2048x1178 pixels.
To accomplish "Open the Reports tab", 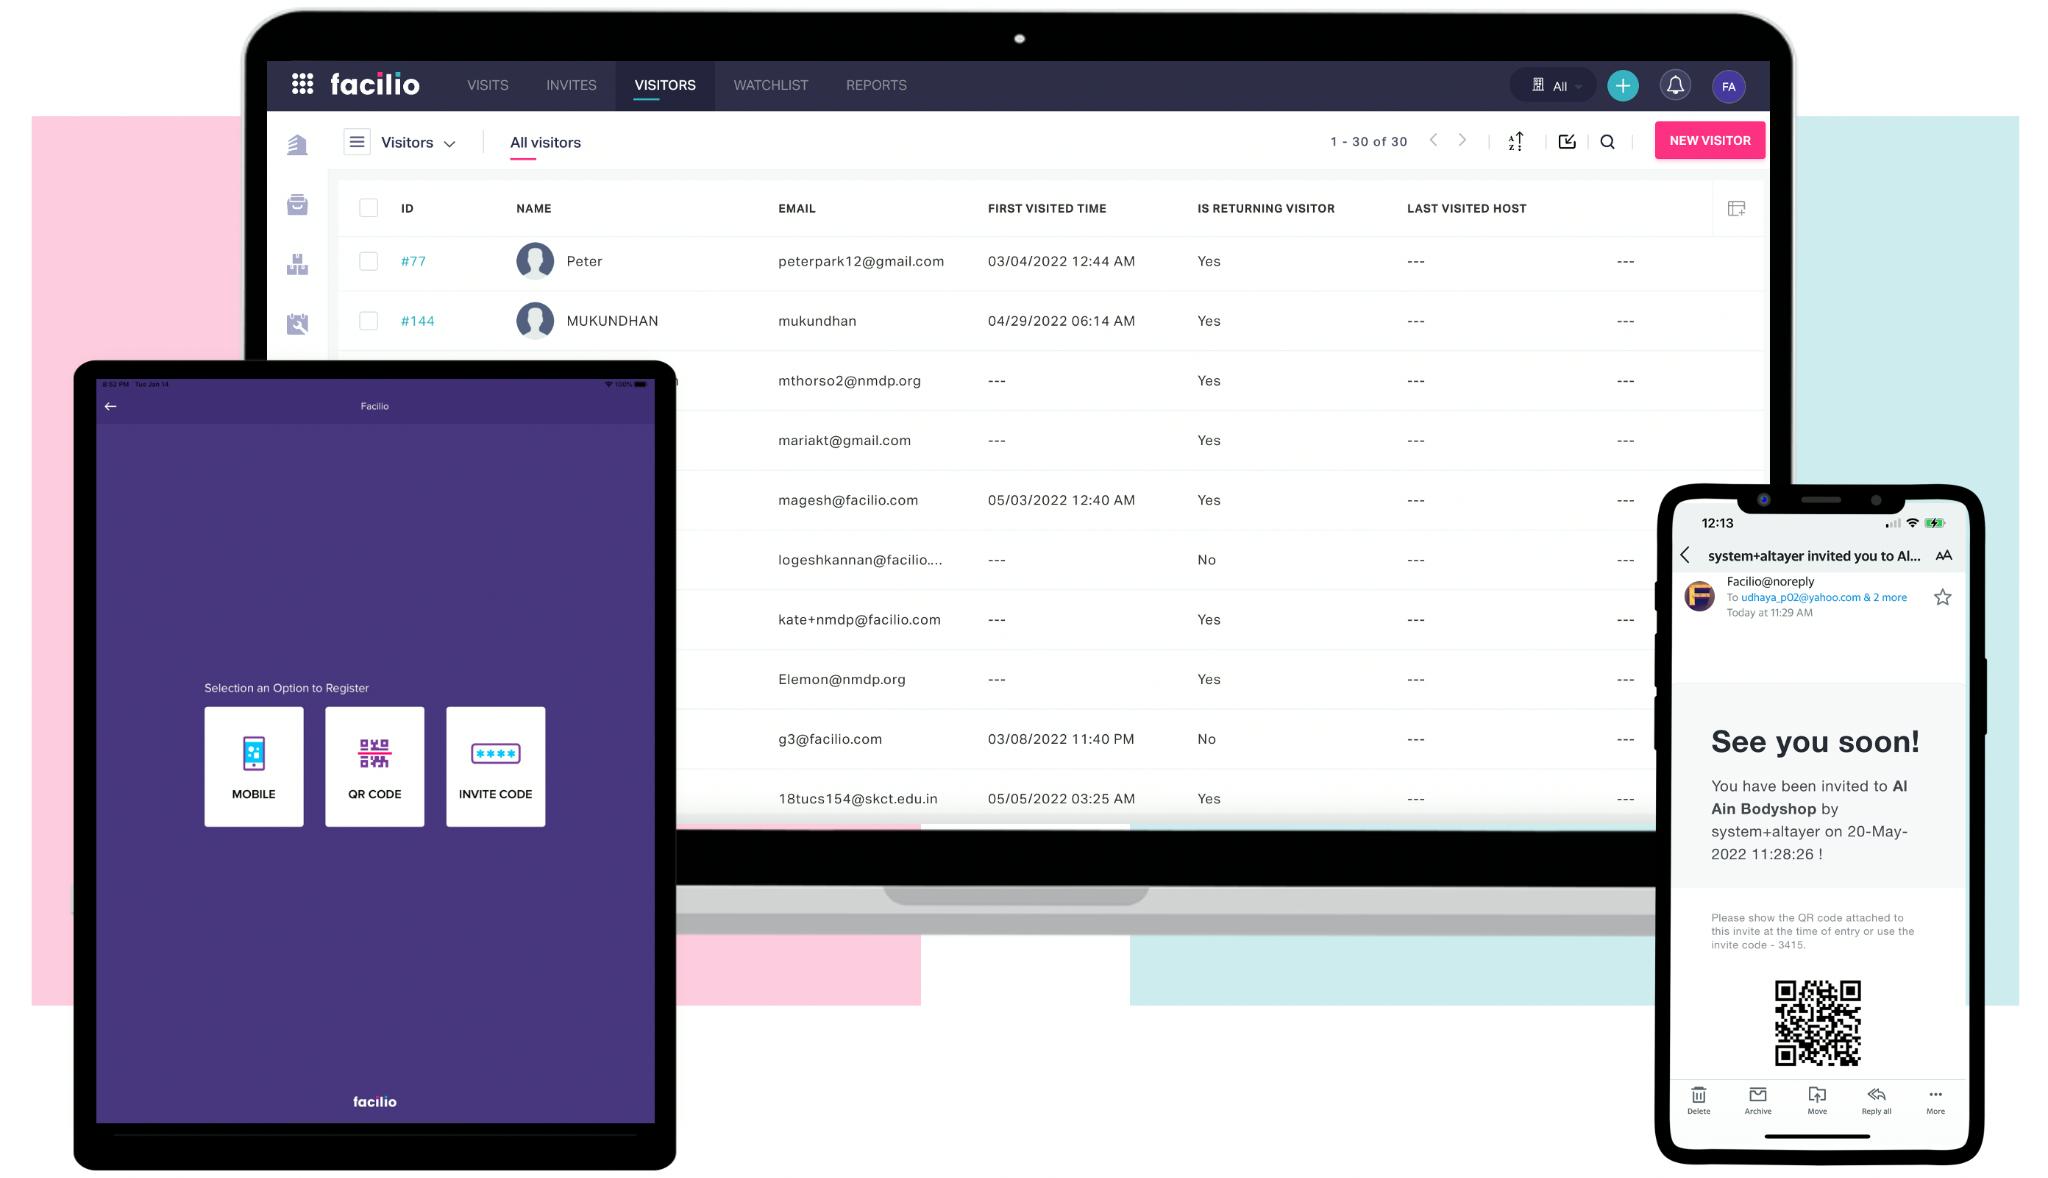I will click(876, 85).
